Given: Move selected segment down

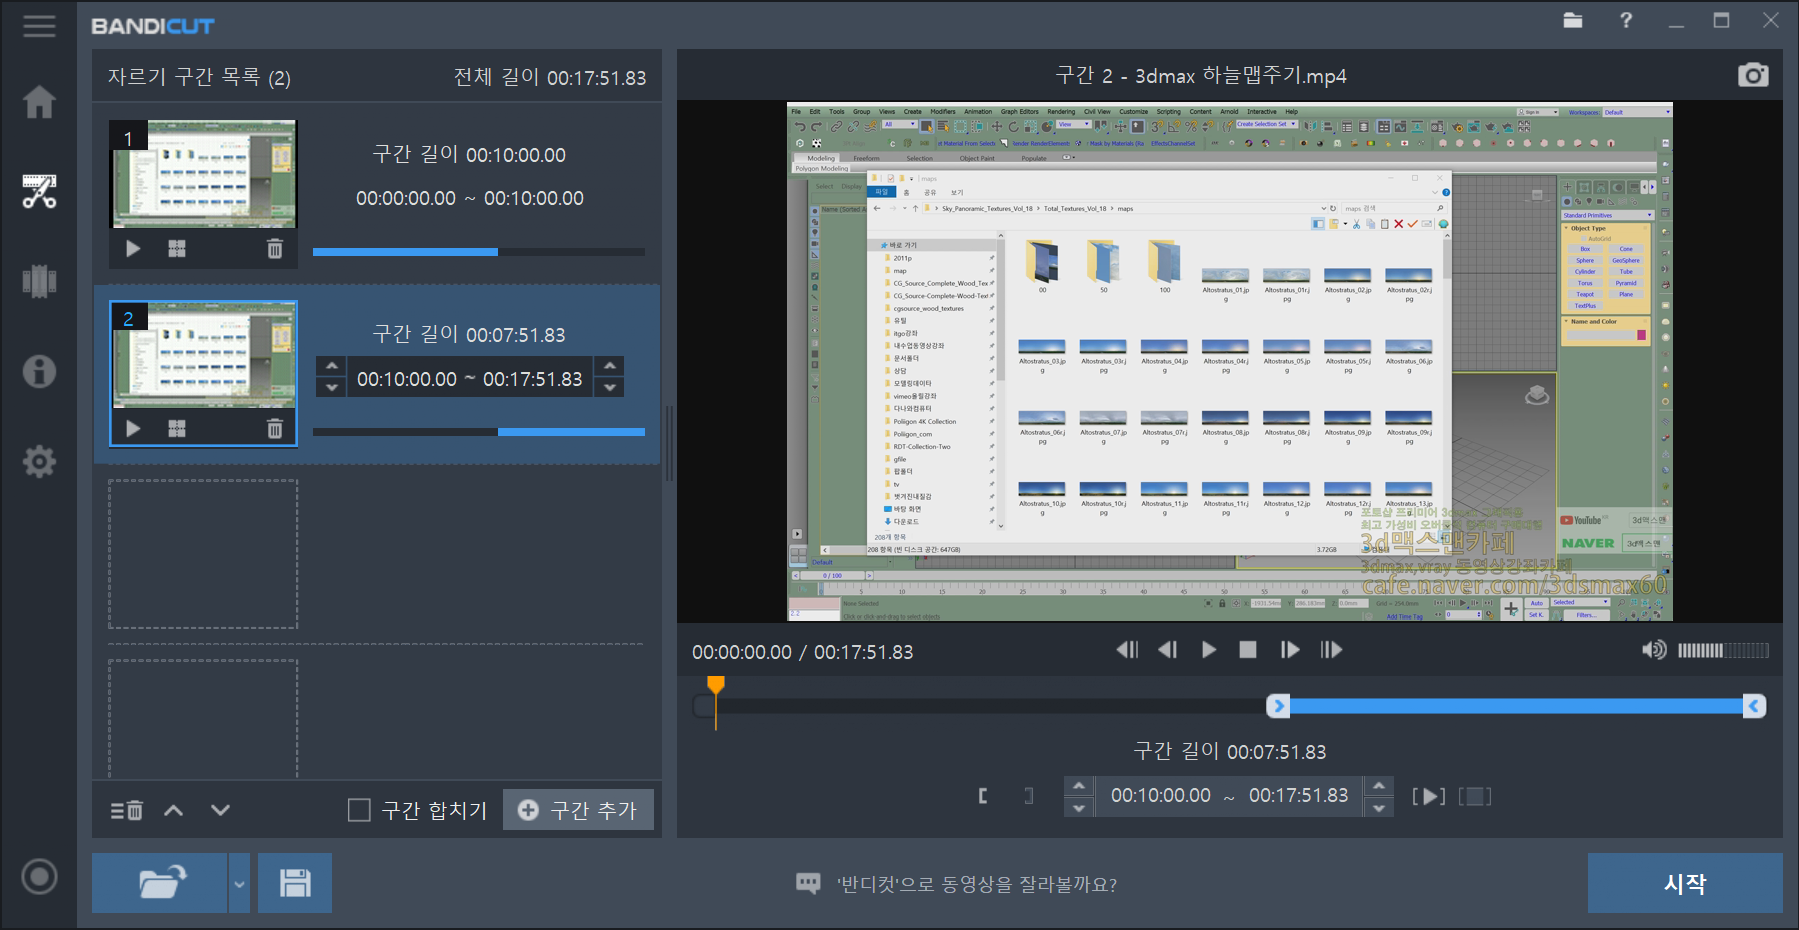Looking at the screenshot, I should coord(221,810).
